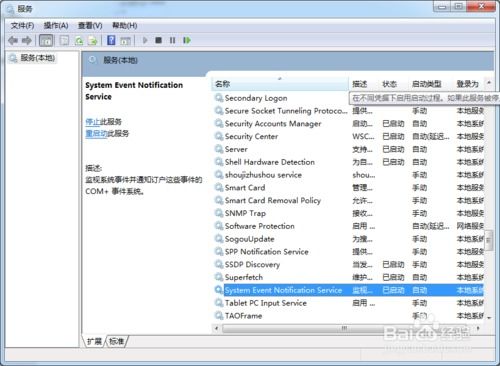Click the list's vertical scrollbar up arrow
The width and height of the screenshot is (500, 366).
489,82
